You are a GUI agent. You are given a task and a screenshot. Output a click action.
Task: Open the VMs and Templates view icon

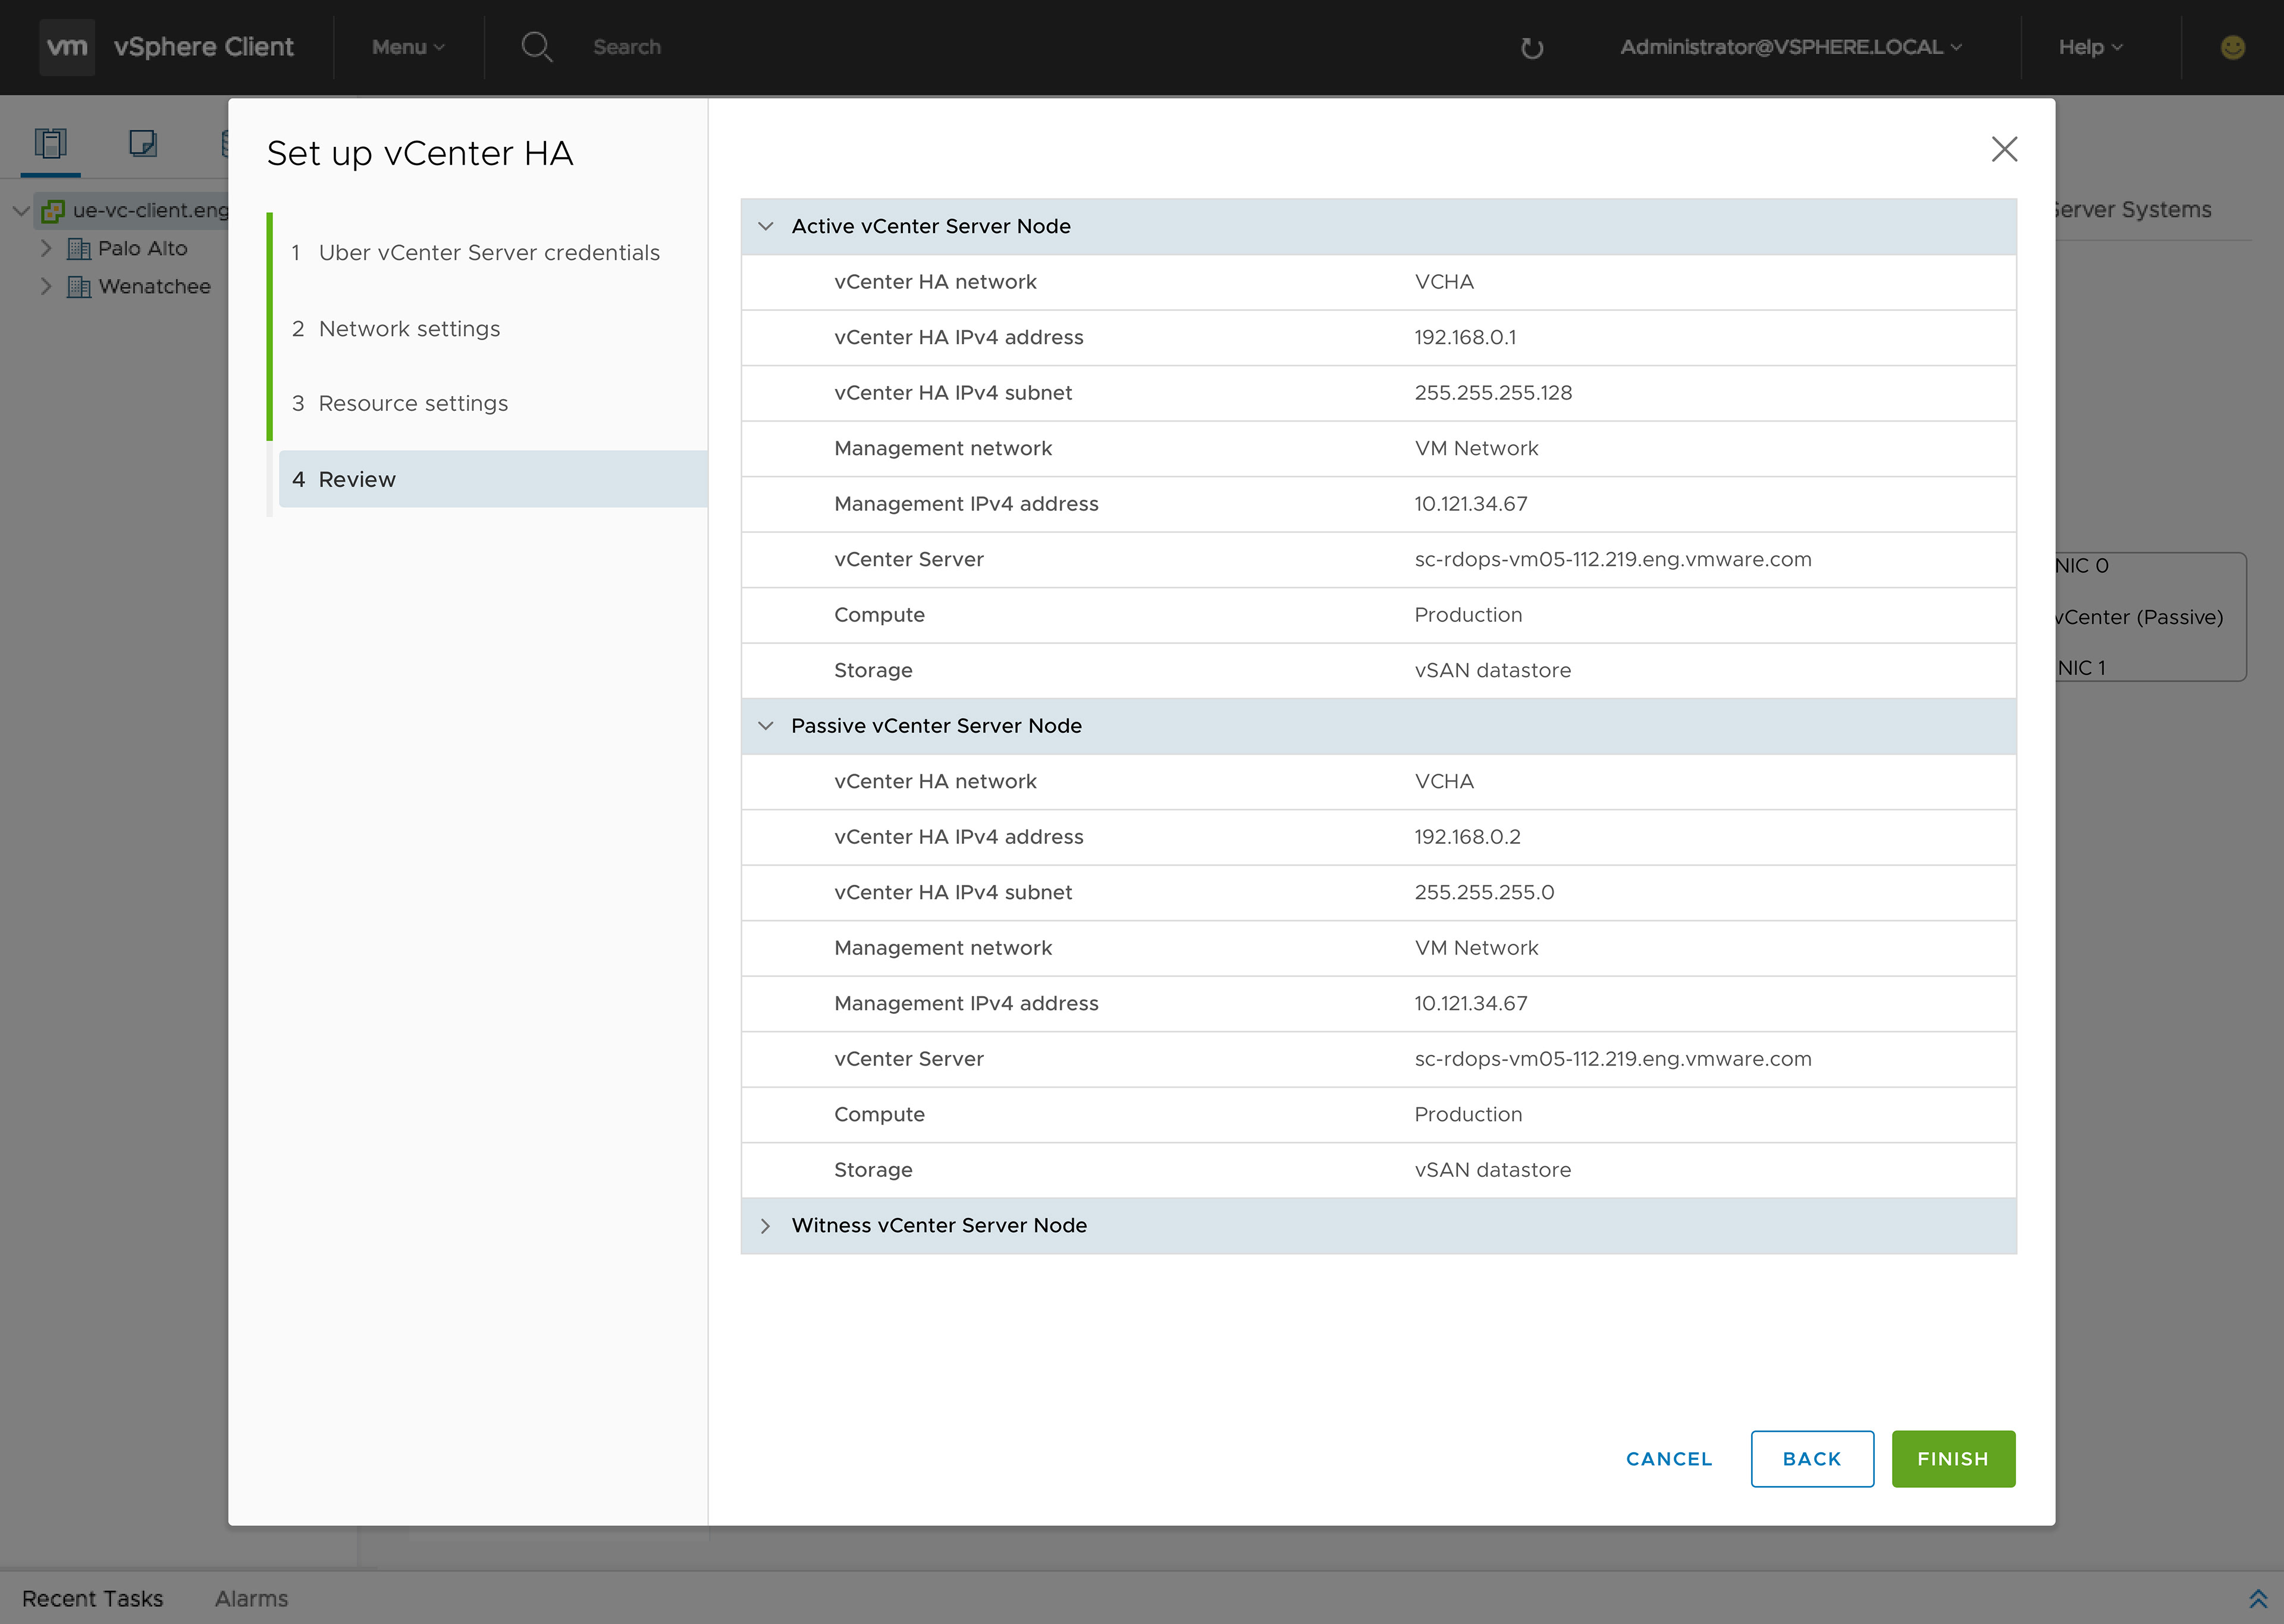(143, 143)
